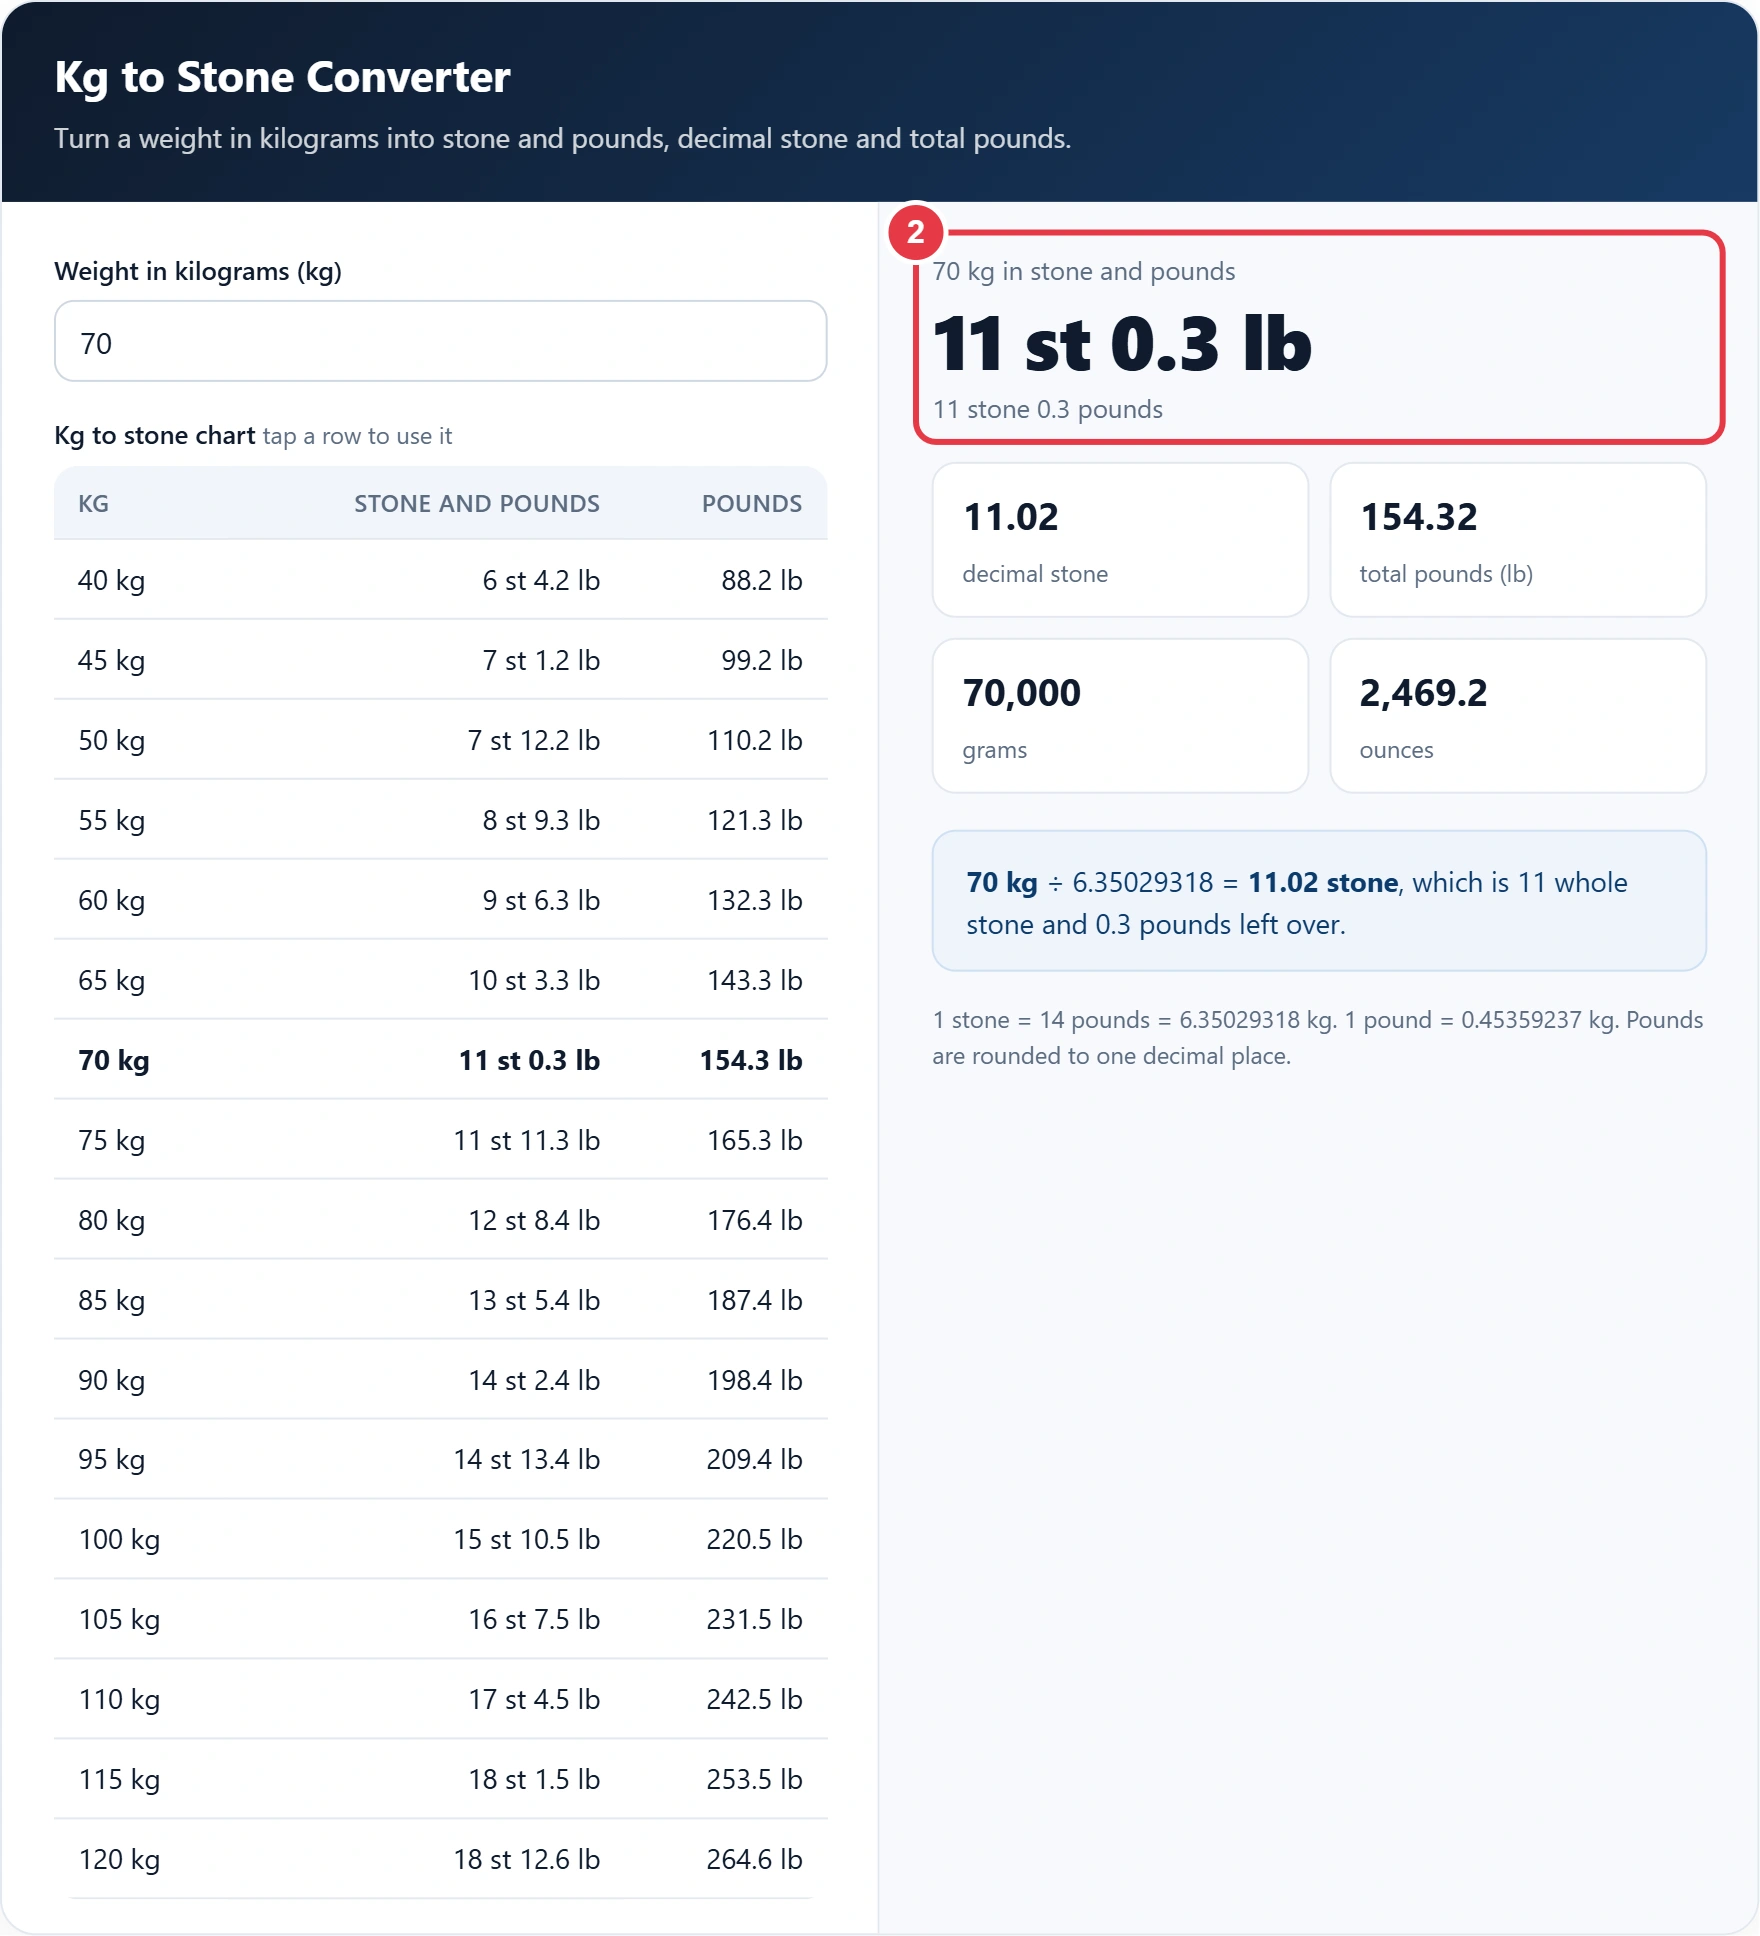This screenshot has width=1760, height=1936.
Task: Choose the 100 kg chart row
Action: (440, 1540)
